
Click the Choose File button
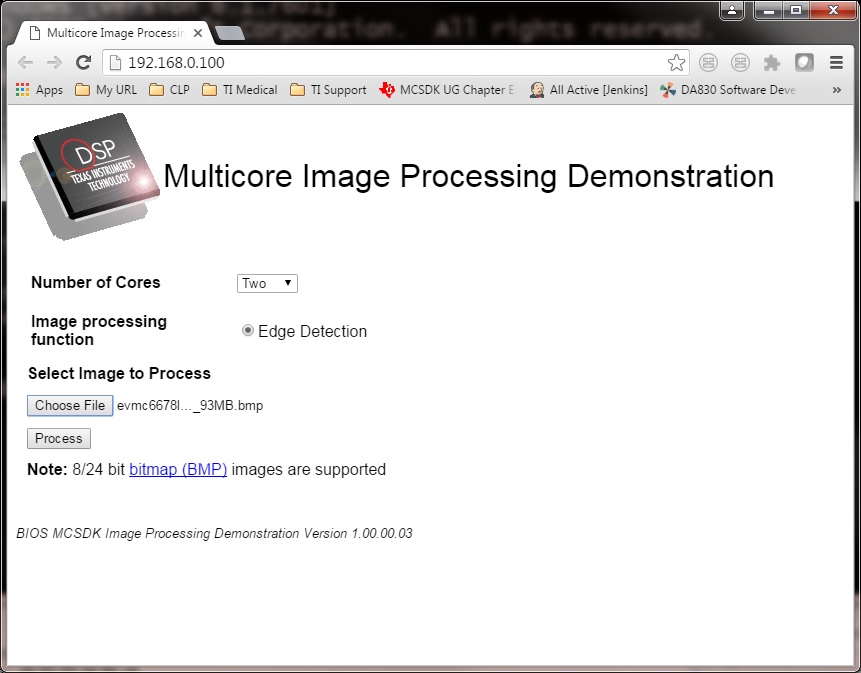point(69,406)
